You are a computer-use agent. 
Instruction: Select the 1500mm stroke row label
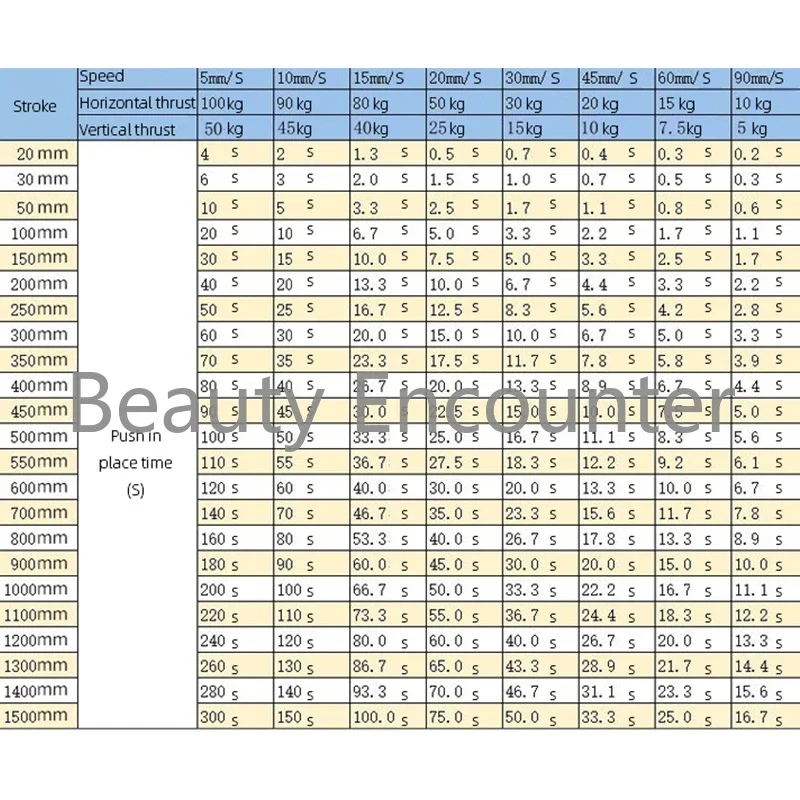pos(38,716)
